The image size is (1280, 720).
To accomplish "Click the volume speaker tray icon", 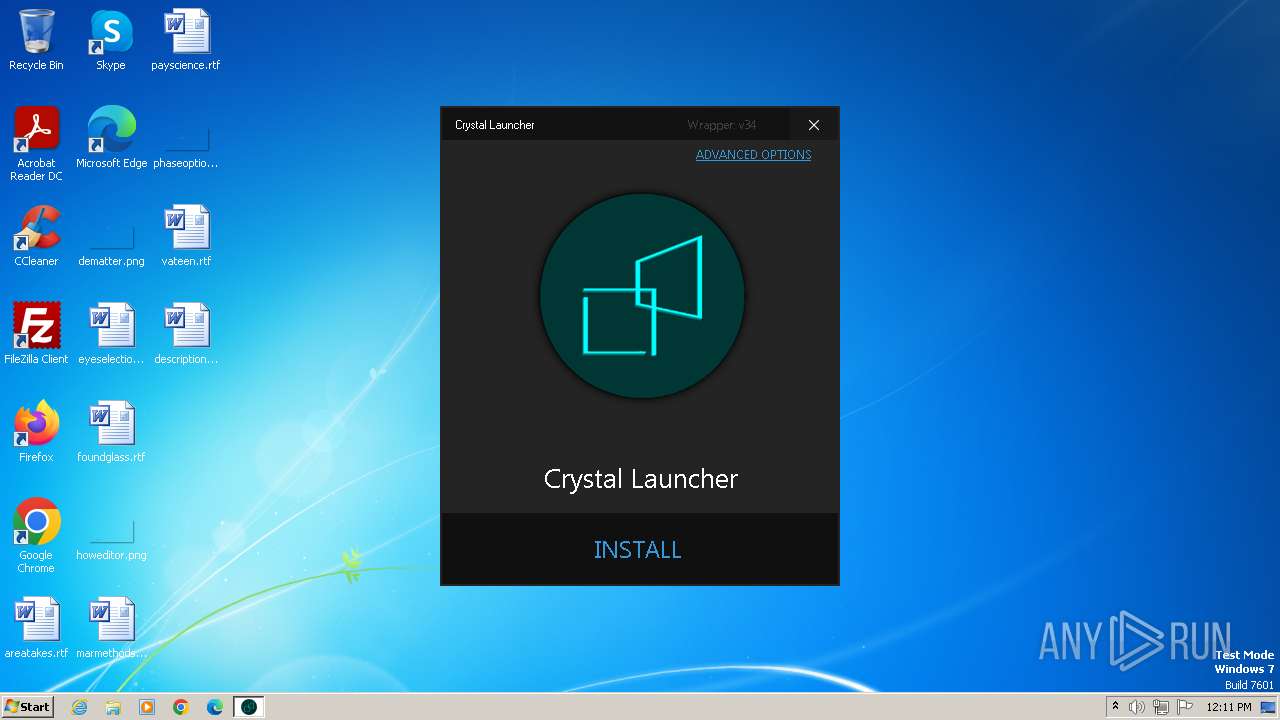I will coord(1137,707).
